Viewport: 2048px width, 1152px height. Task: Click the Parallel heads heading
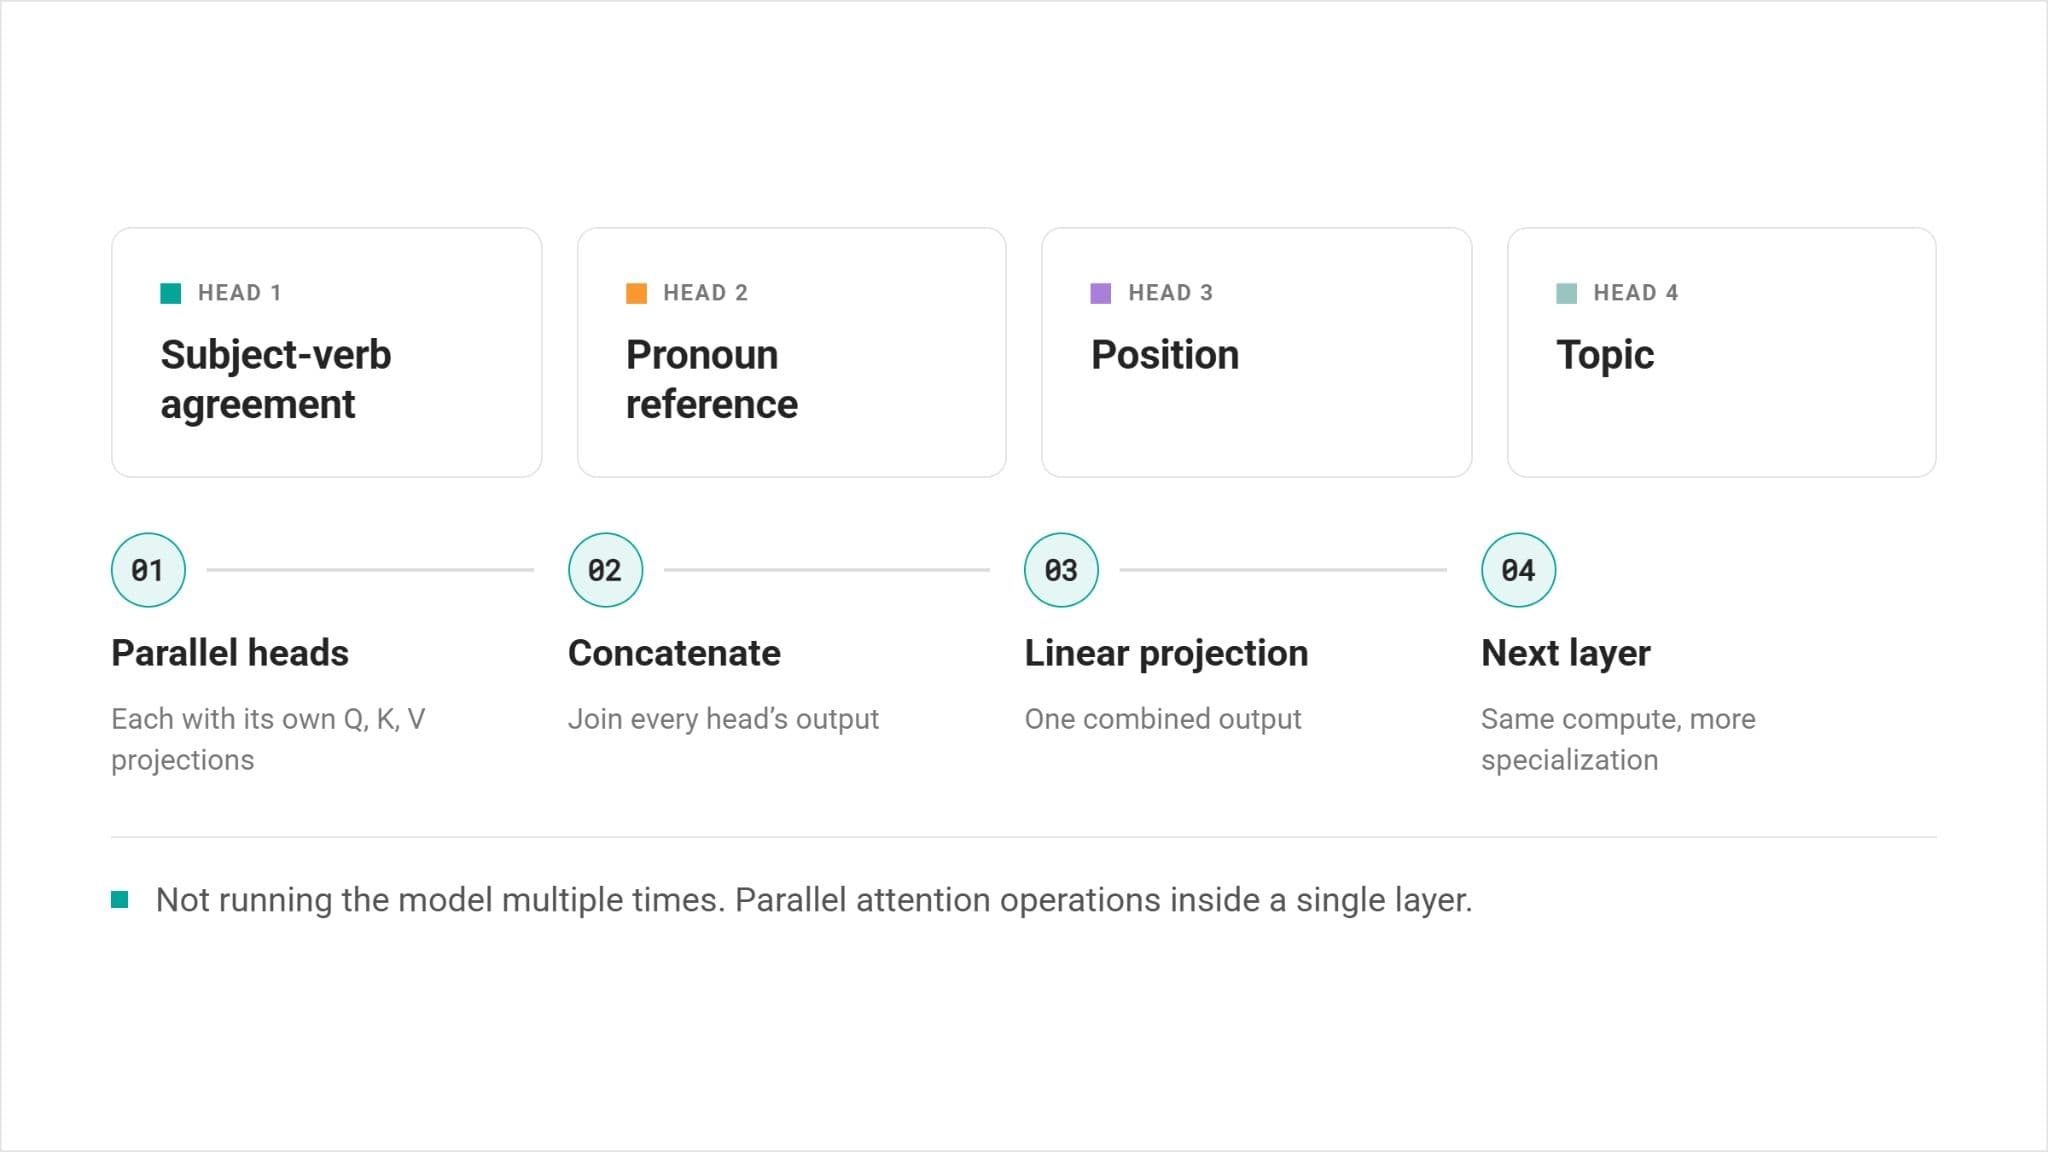[230, 653]
